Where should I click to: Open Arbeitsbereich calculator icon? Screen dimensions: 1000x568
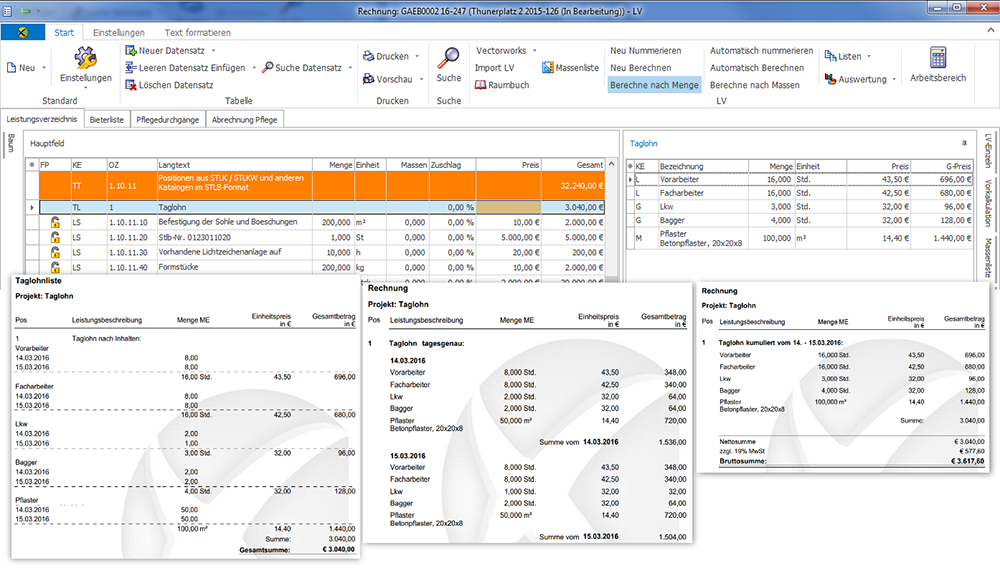pyautogui.click(x=938, y=57)
